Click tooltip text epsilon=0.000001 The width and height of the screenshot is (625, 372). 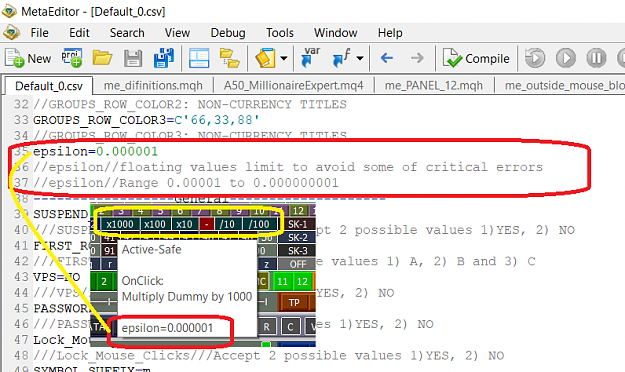pos(167,328)
